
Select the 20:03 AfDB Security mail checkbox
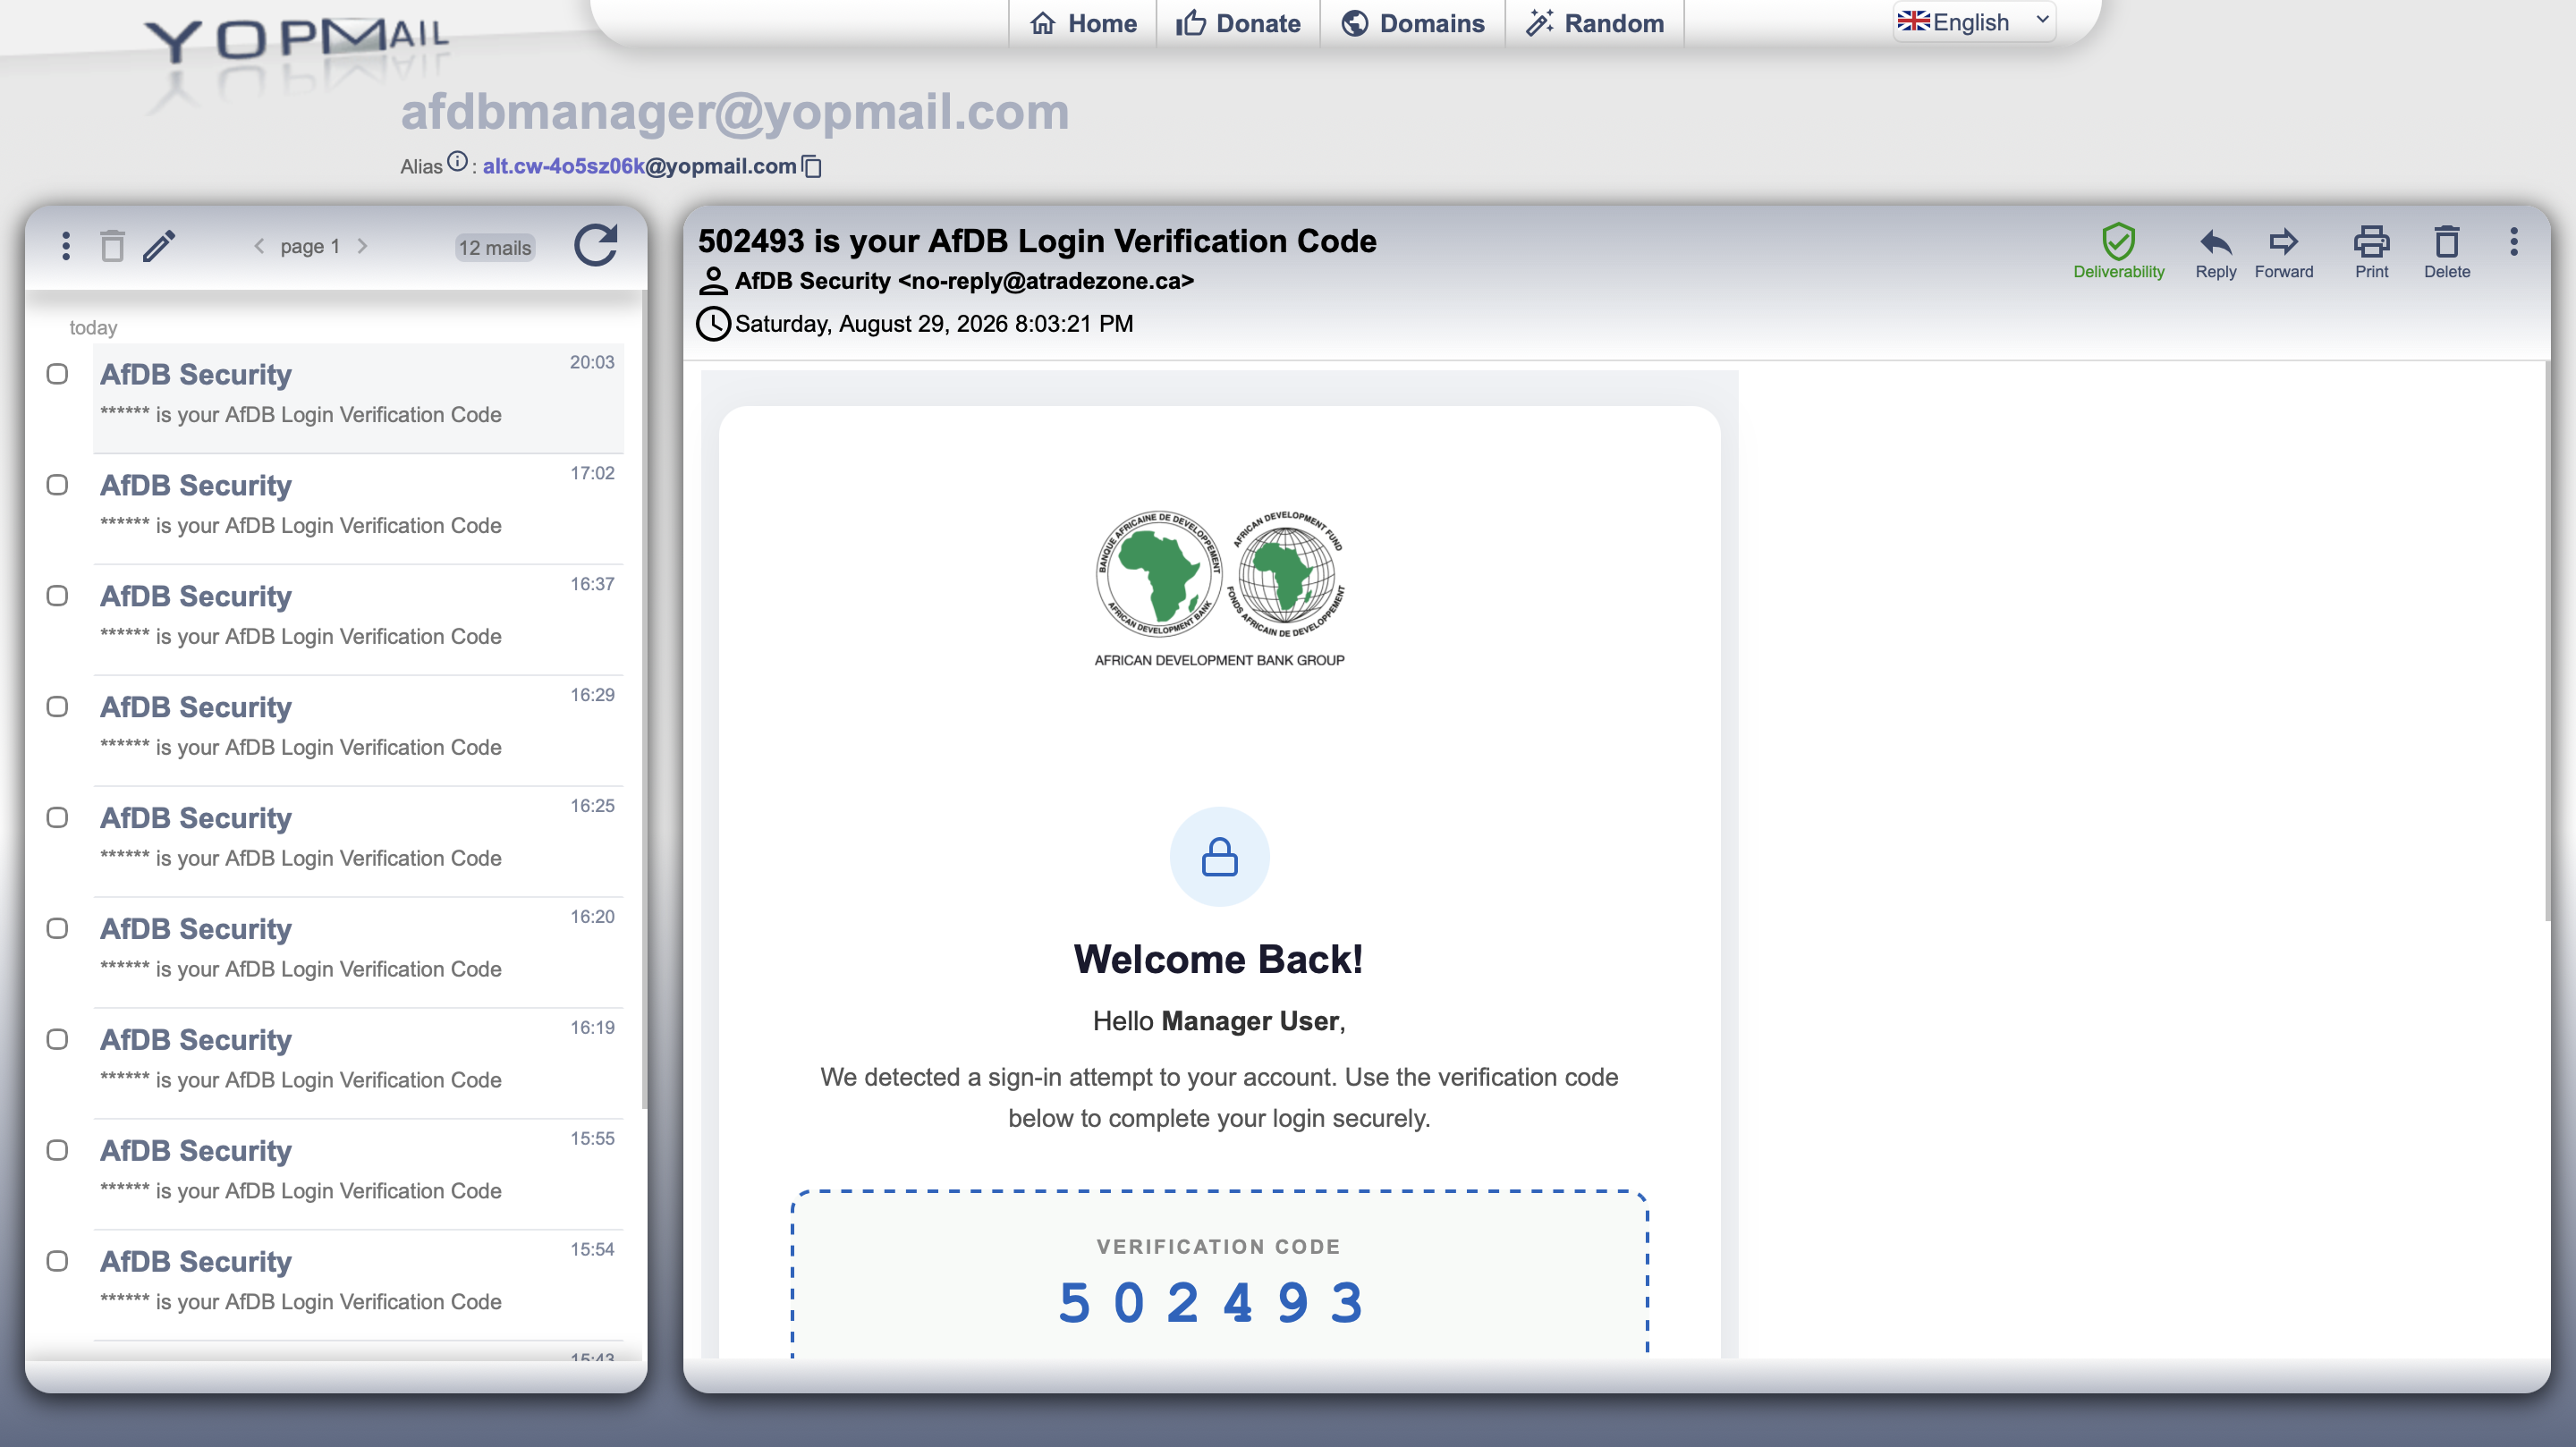click(x=58, y=374)
